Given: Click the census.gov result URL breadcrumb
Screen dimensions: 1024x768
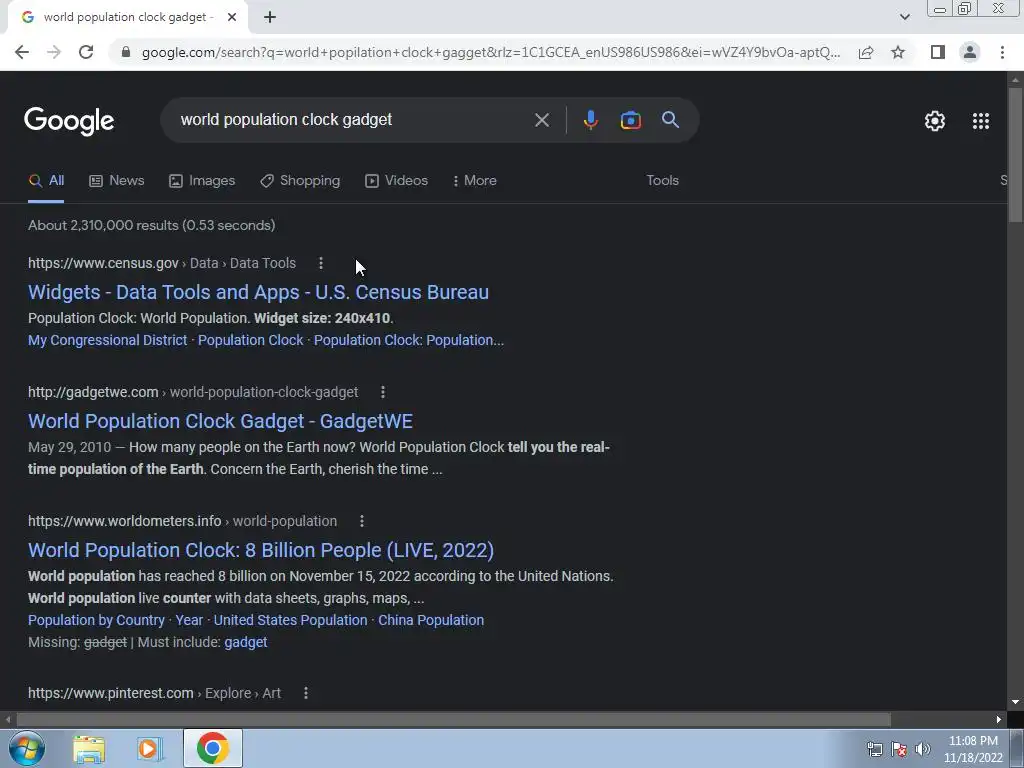Looking at the screenshot, I should click(x=162, y=263).
